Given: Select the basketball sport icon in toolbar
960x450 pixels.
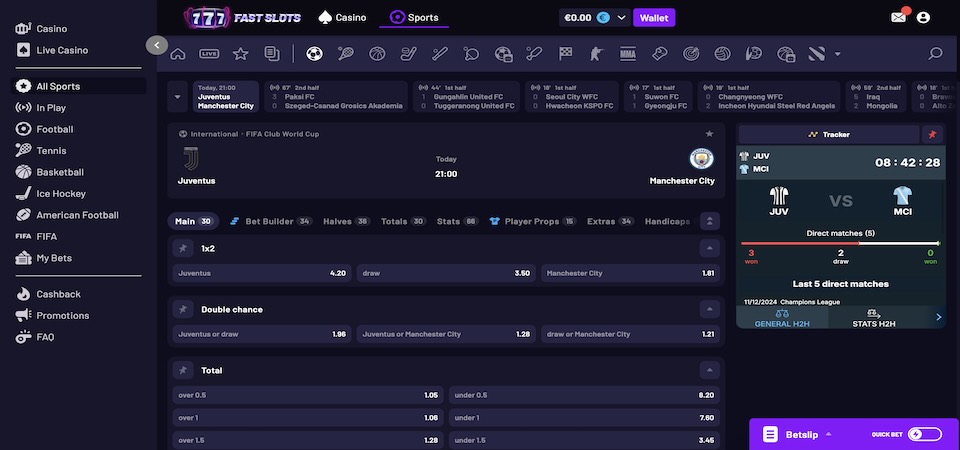Looking at the screenshot, I should tap(377, 54).
